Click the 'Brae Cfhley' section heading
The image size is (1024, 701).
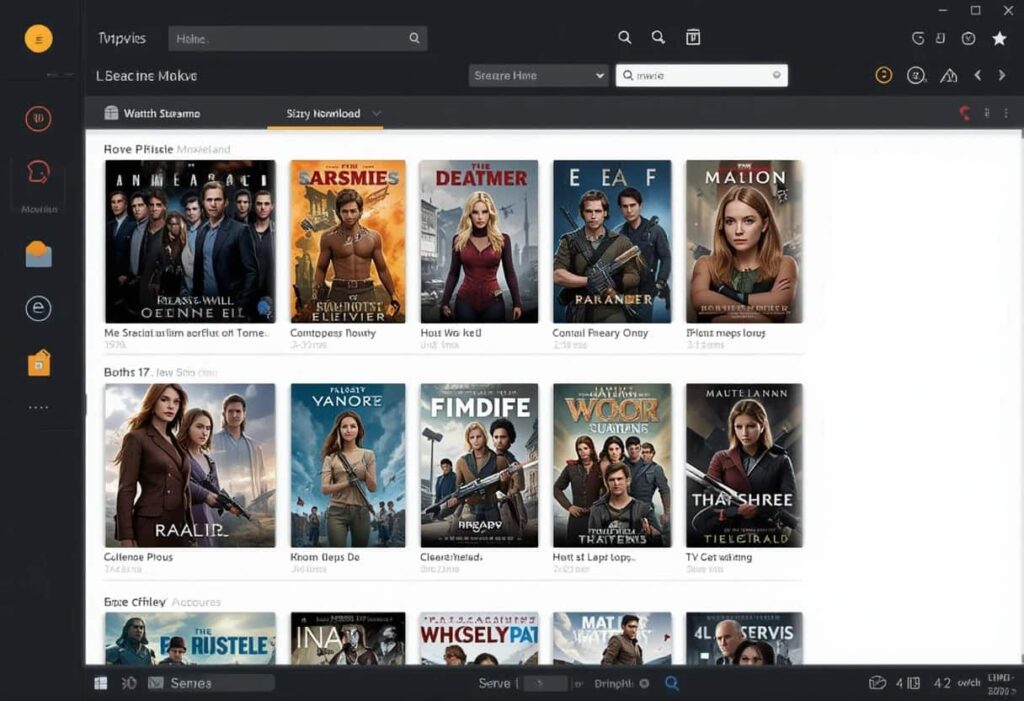pos(135,602)
